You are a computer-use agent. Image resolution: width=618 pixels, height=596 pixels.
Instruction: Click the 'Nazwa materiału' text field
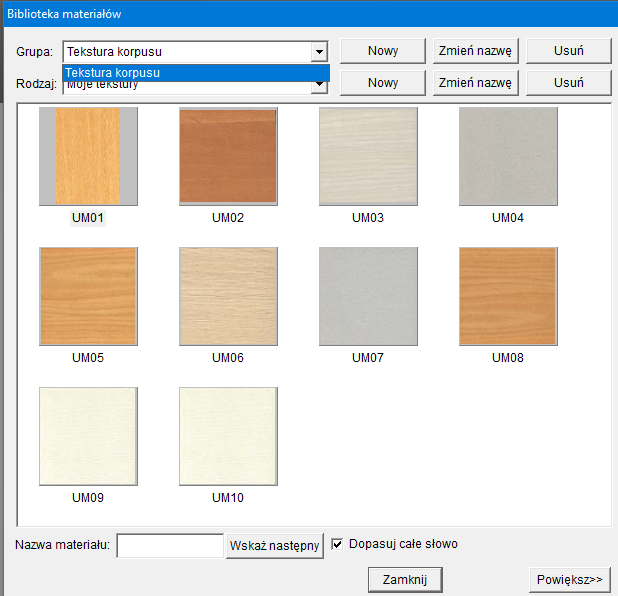170,545
